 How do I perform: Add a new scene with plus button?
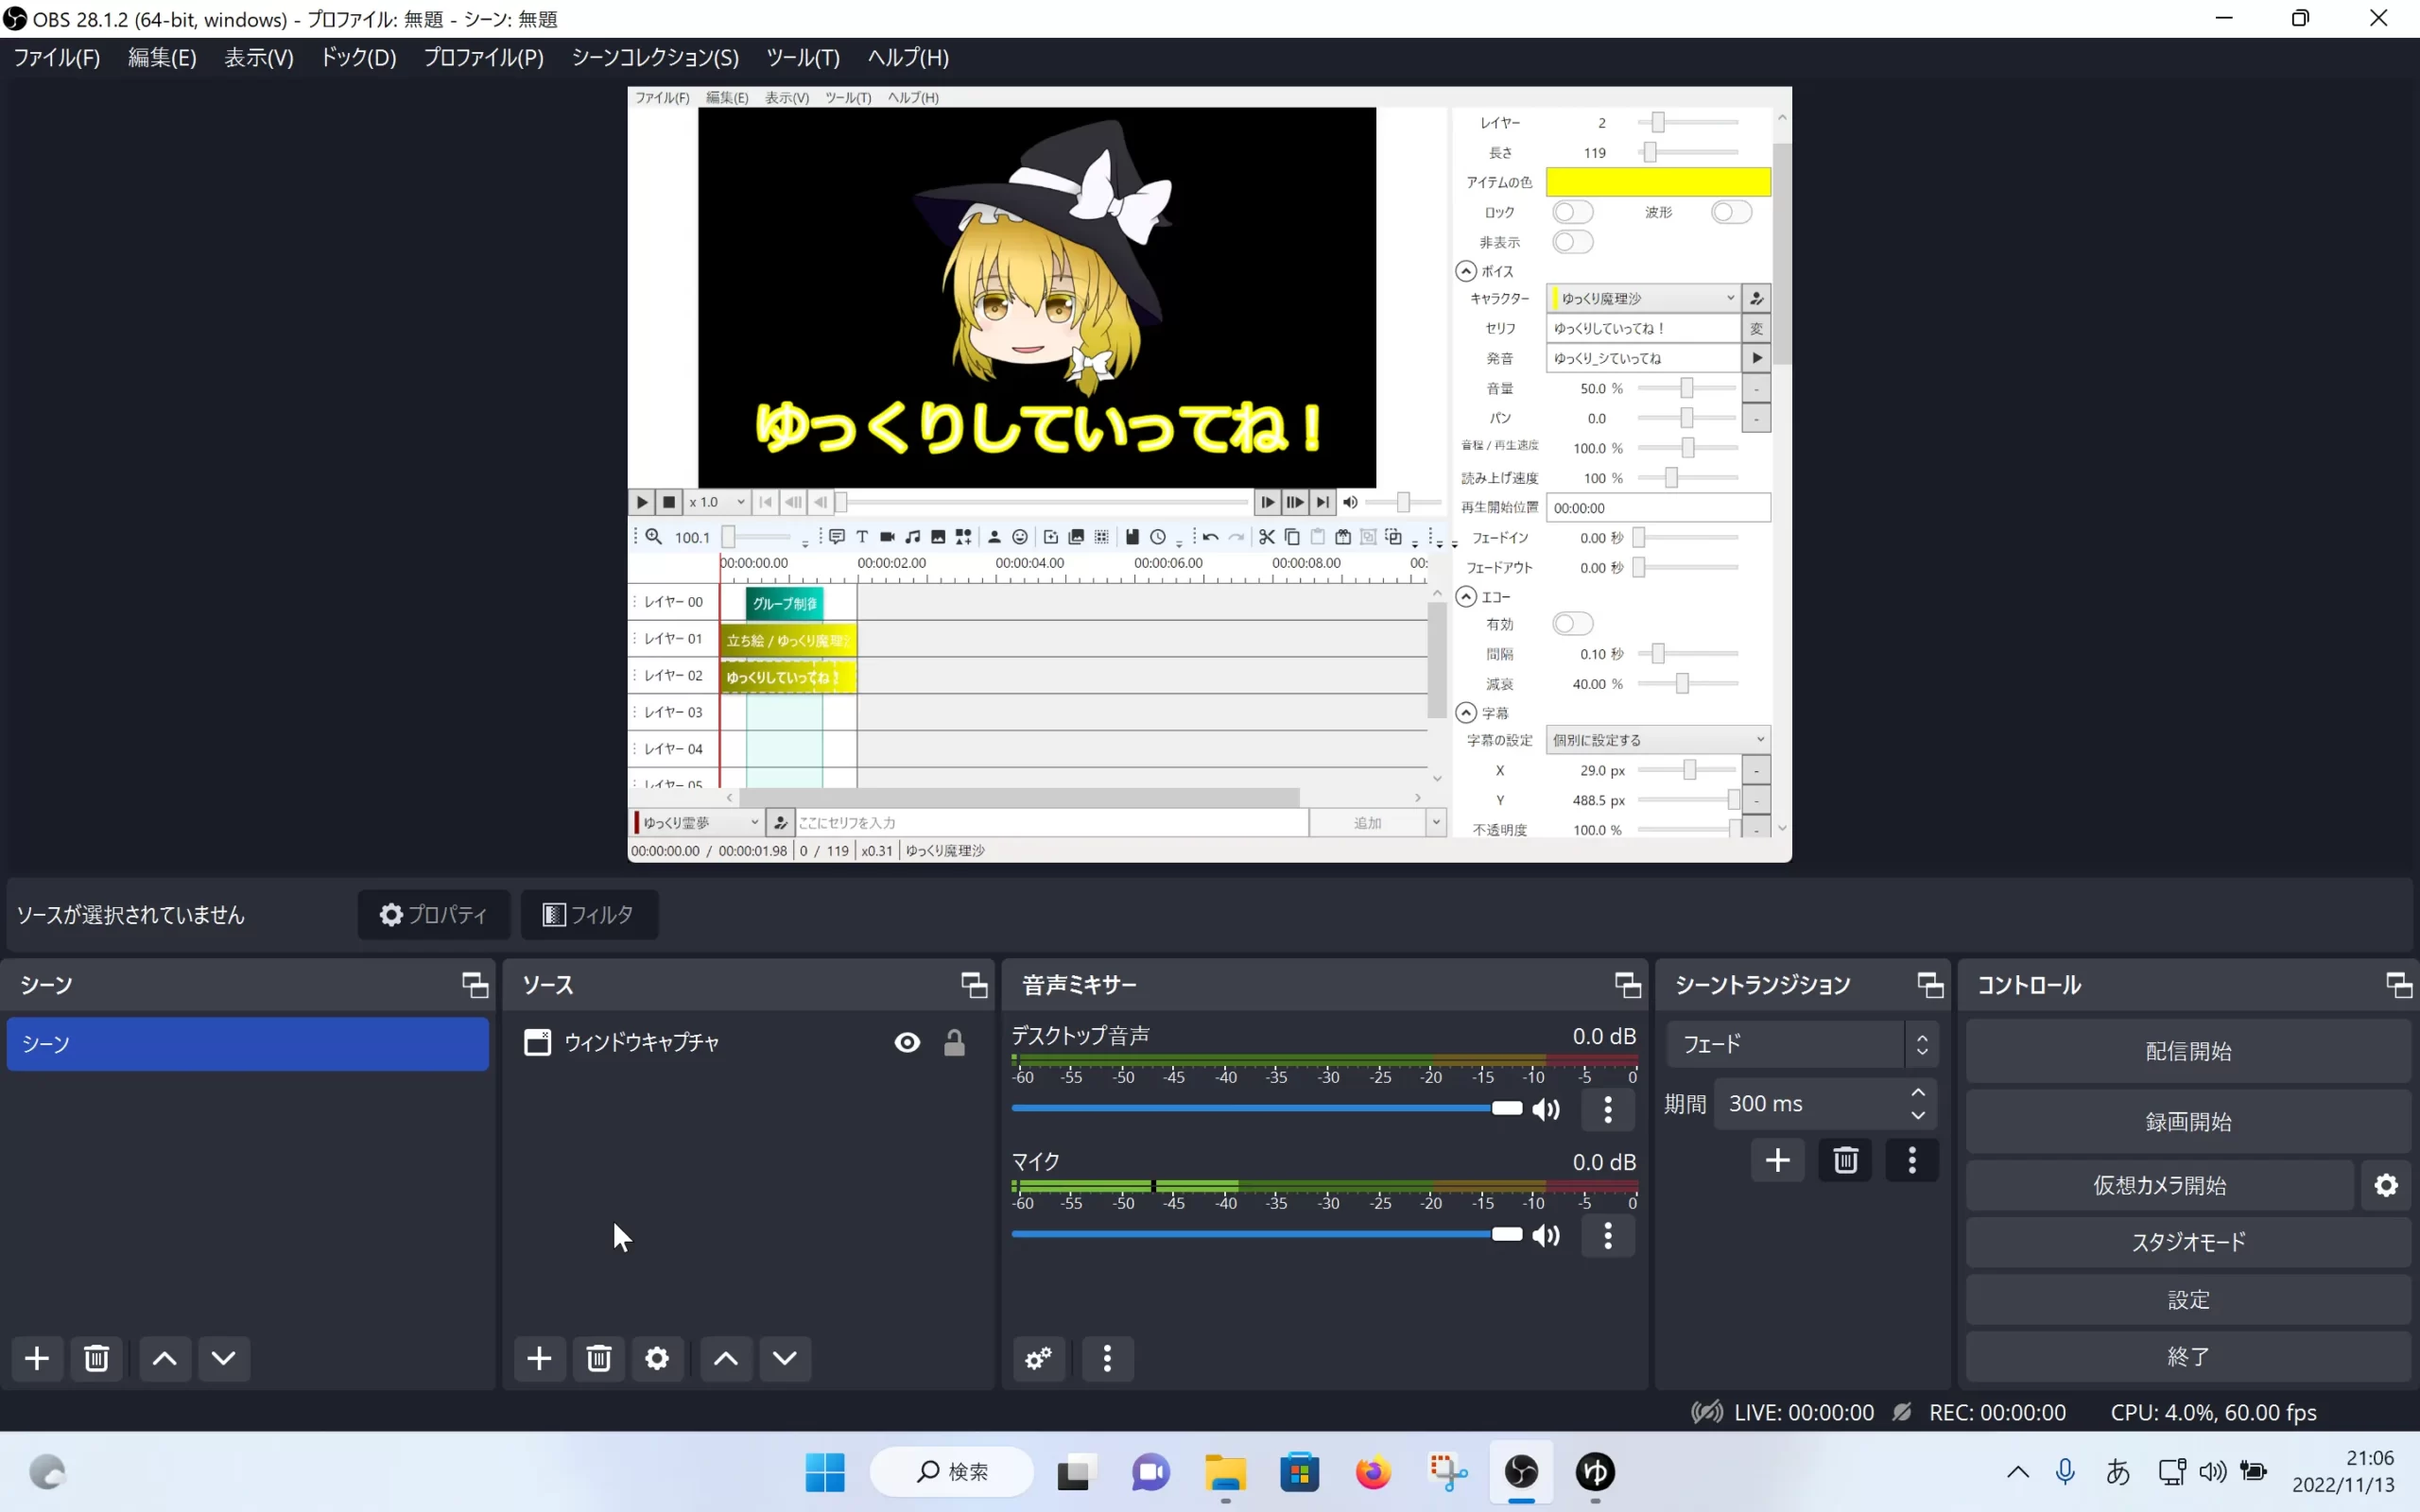point(37,1358)
